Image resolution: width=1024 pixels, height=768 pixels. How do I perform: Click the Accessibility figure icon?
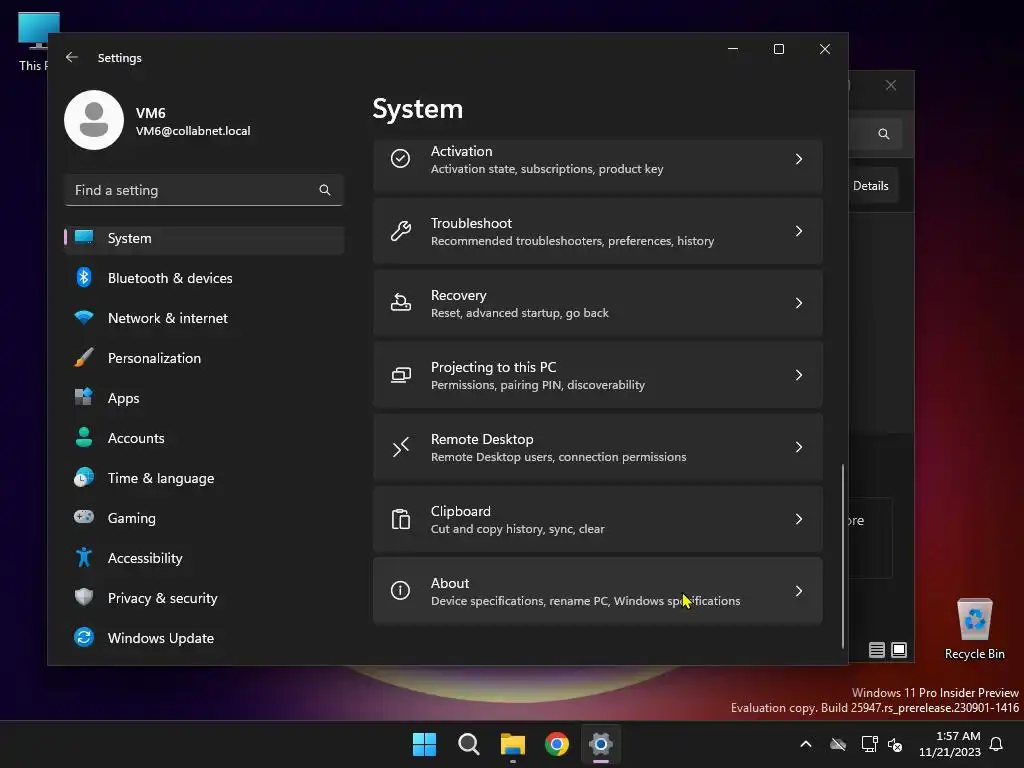click(x=84, y=557)
